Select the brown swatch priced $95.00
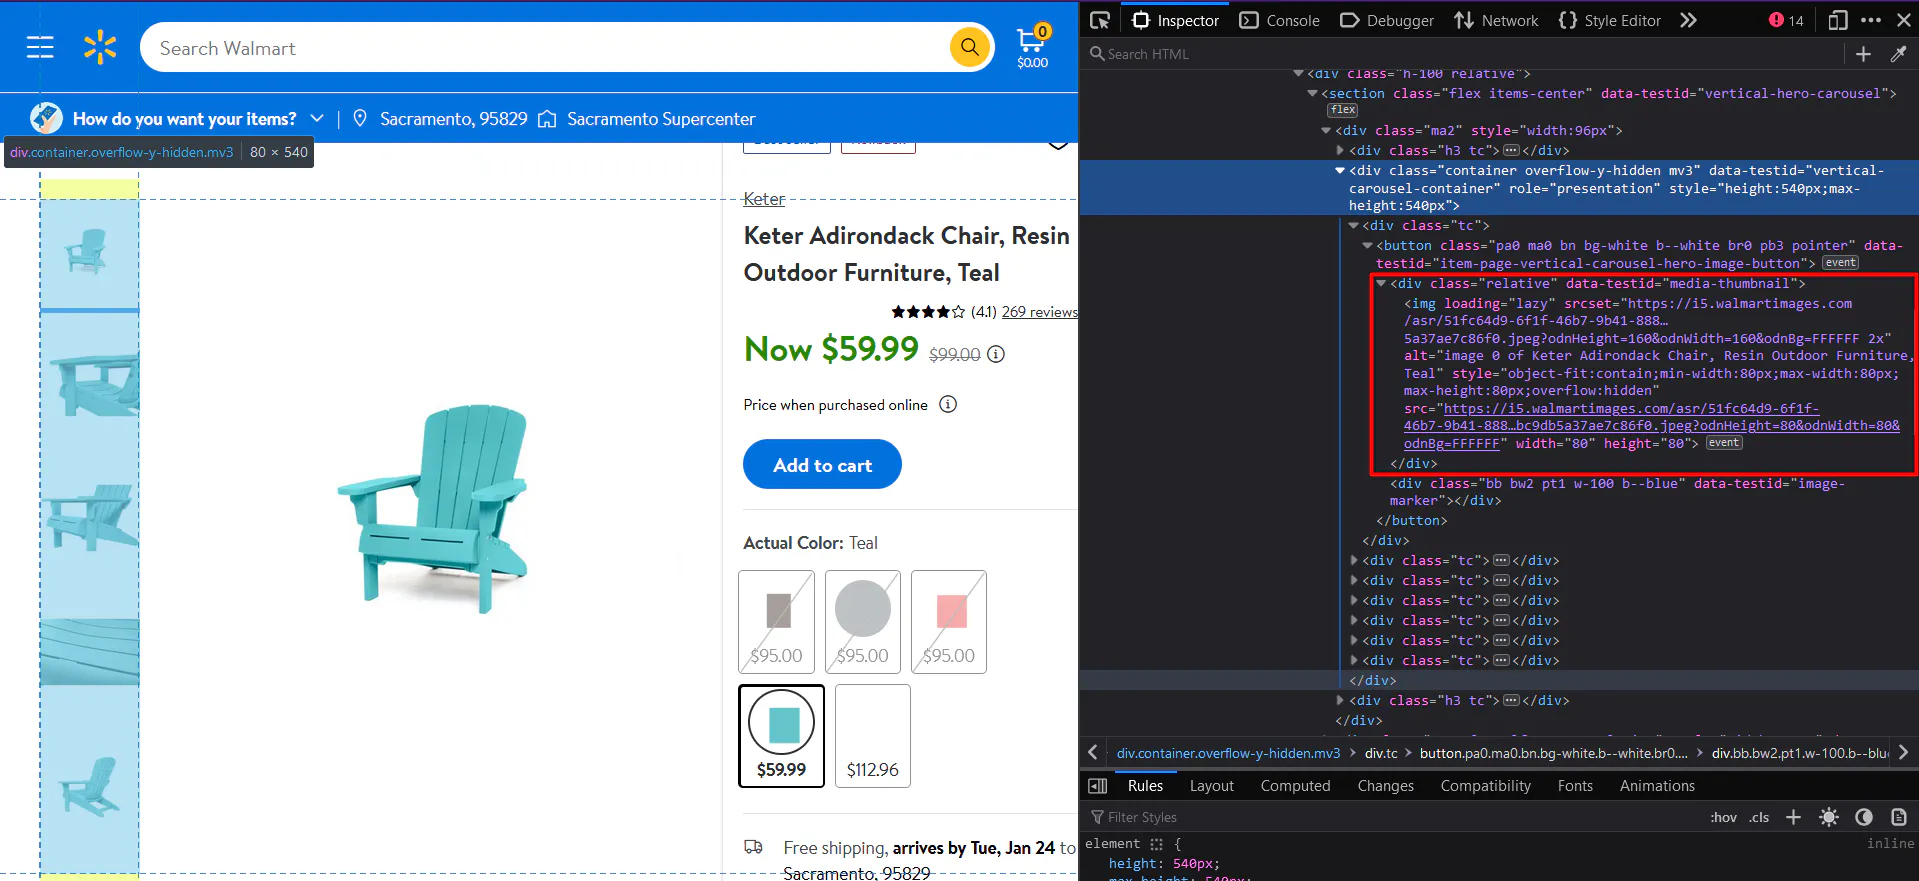 (776, 622)
